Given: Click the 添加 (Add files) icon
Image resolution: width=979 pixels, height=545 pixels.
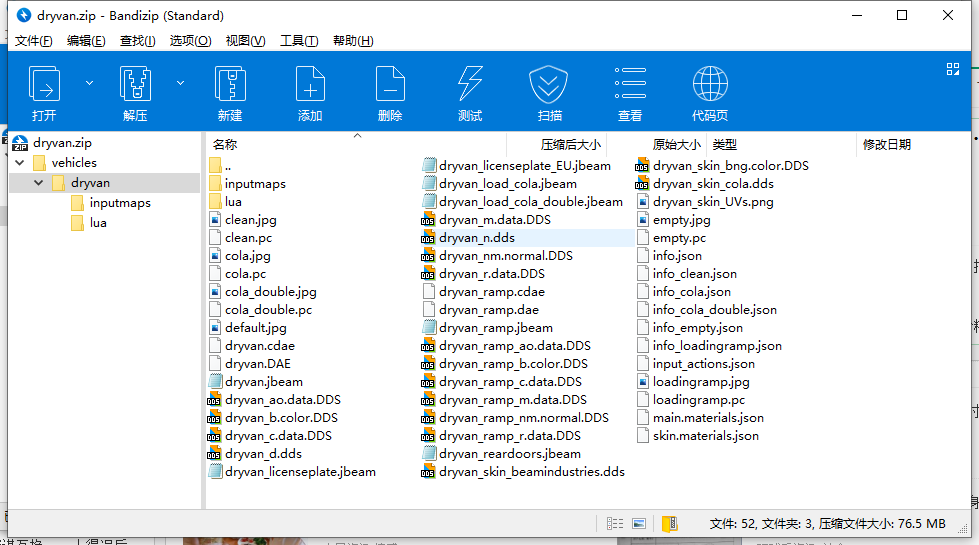Looking at the screenshot, I should (x=310, y=84).
